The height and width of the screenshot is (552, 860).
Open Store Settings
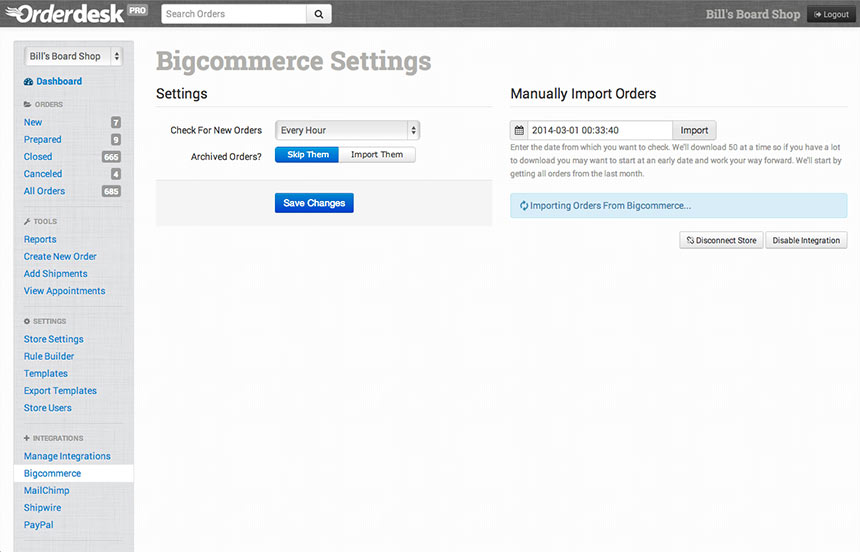tap(53, 340)
